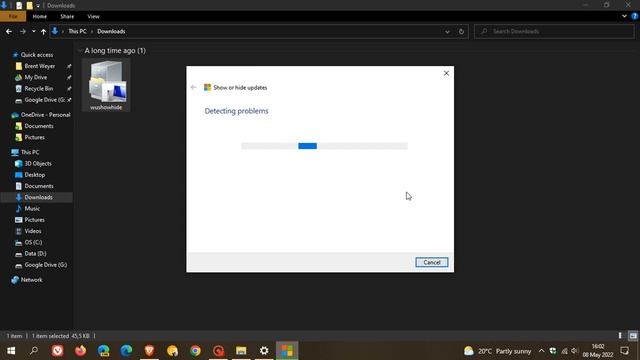Screen dimensions: 640x360
Task: Open pinned Google Drive (G:) under Quick access
Action: [x=44, y=100]
